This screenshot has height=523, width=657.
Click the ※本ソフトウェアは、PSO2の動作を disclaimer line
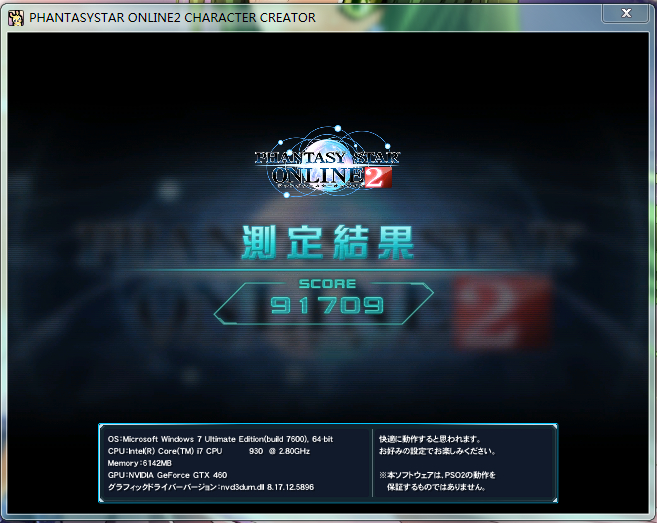click(437, 475)
